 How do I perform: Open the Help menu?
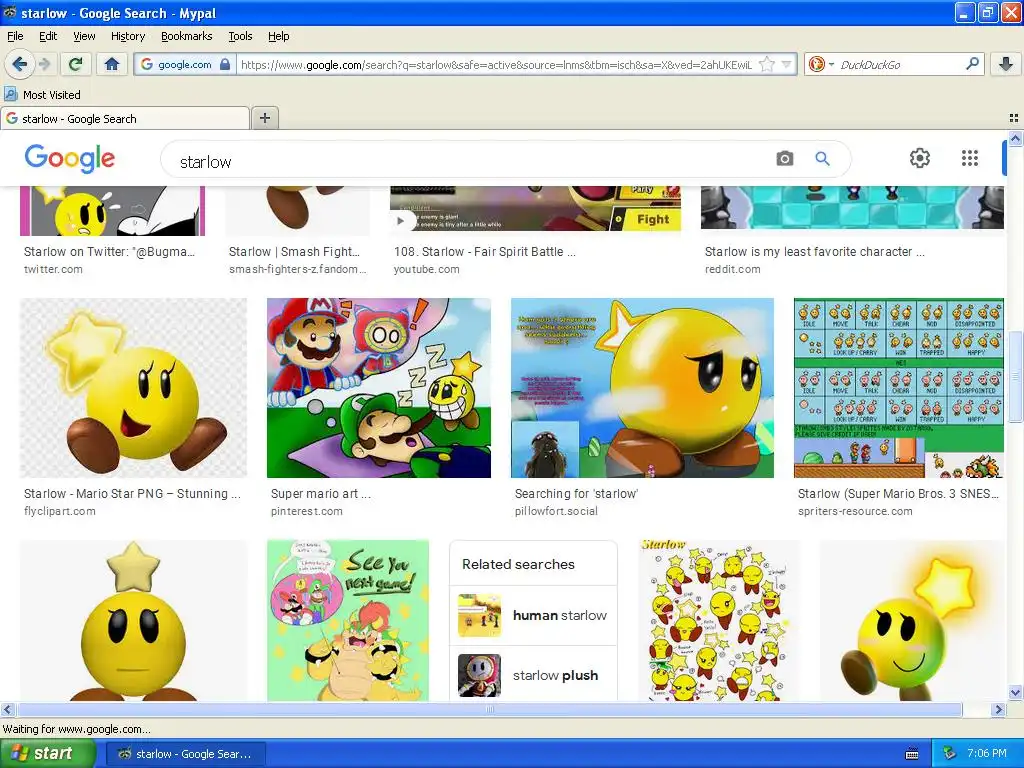[x=279, y=36]
